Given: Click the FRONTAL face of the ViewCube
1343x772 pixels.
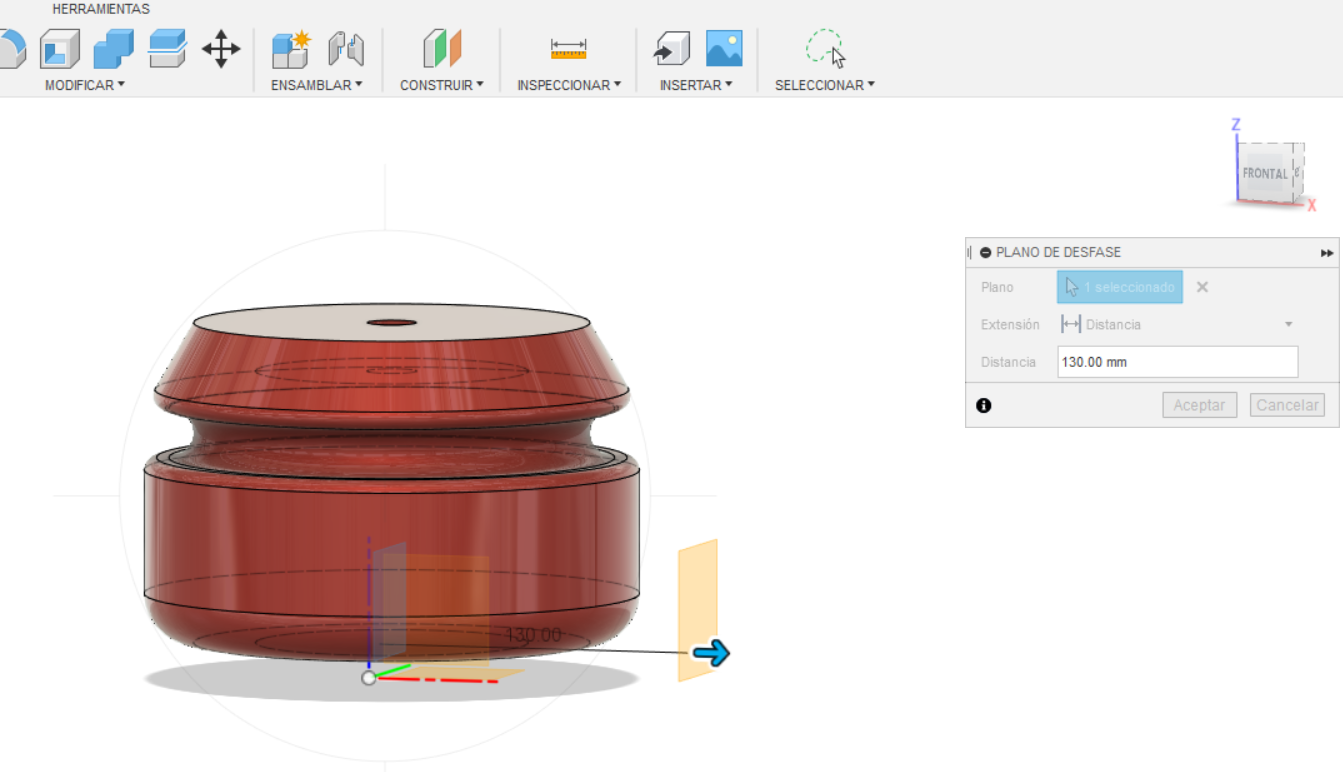Looking at the screenshot, I should [x=1265, y=173].
